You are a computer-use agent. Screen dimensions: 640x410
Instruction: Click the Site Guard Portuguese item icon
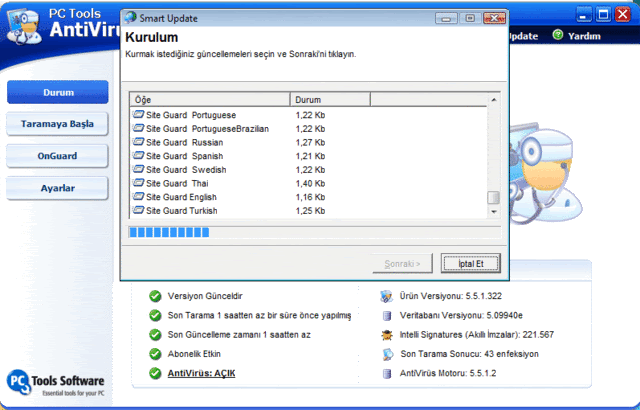(x=138, y=115)
